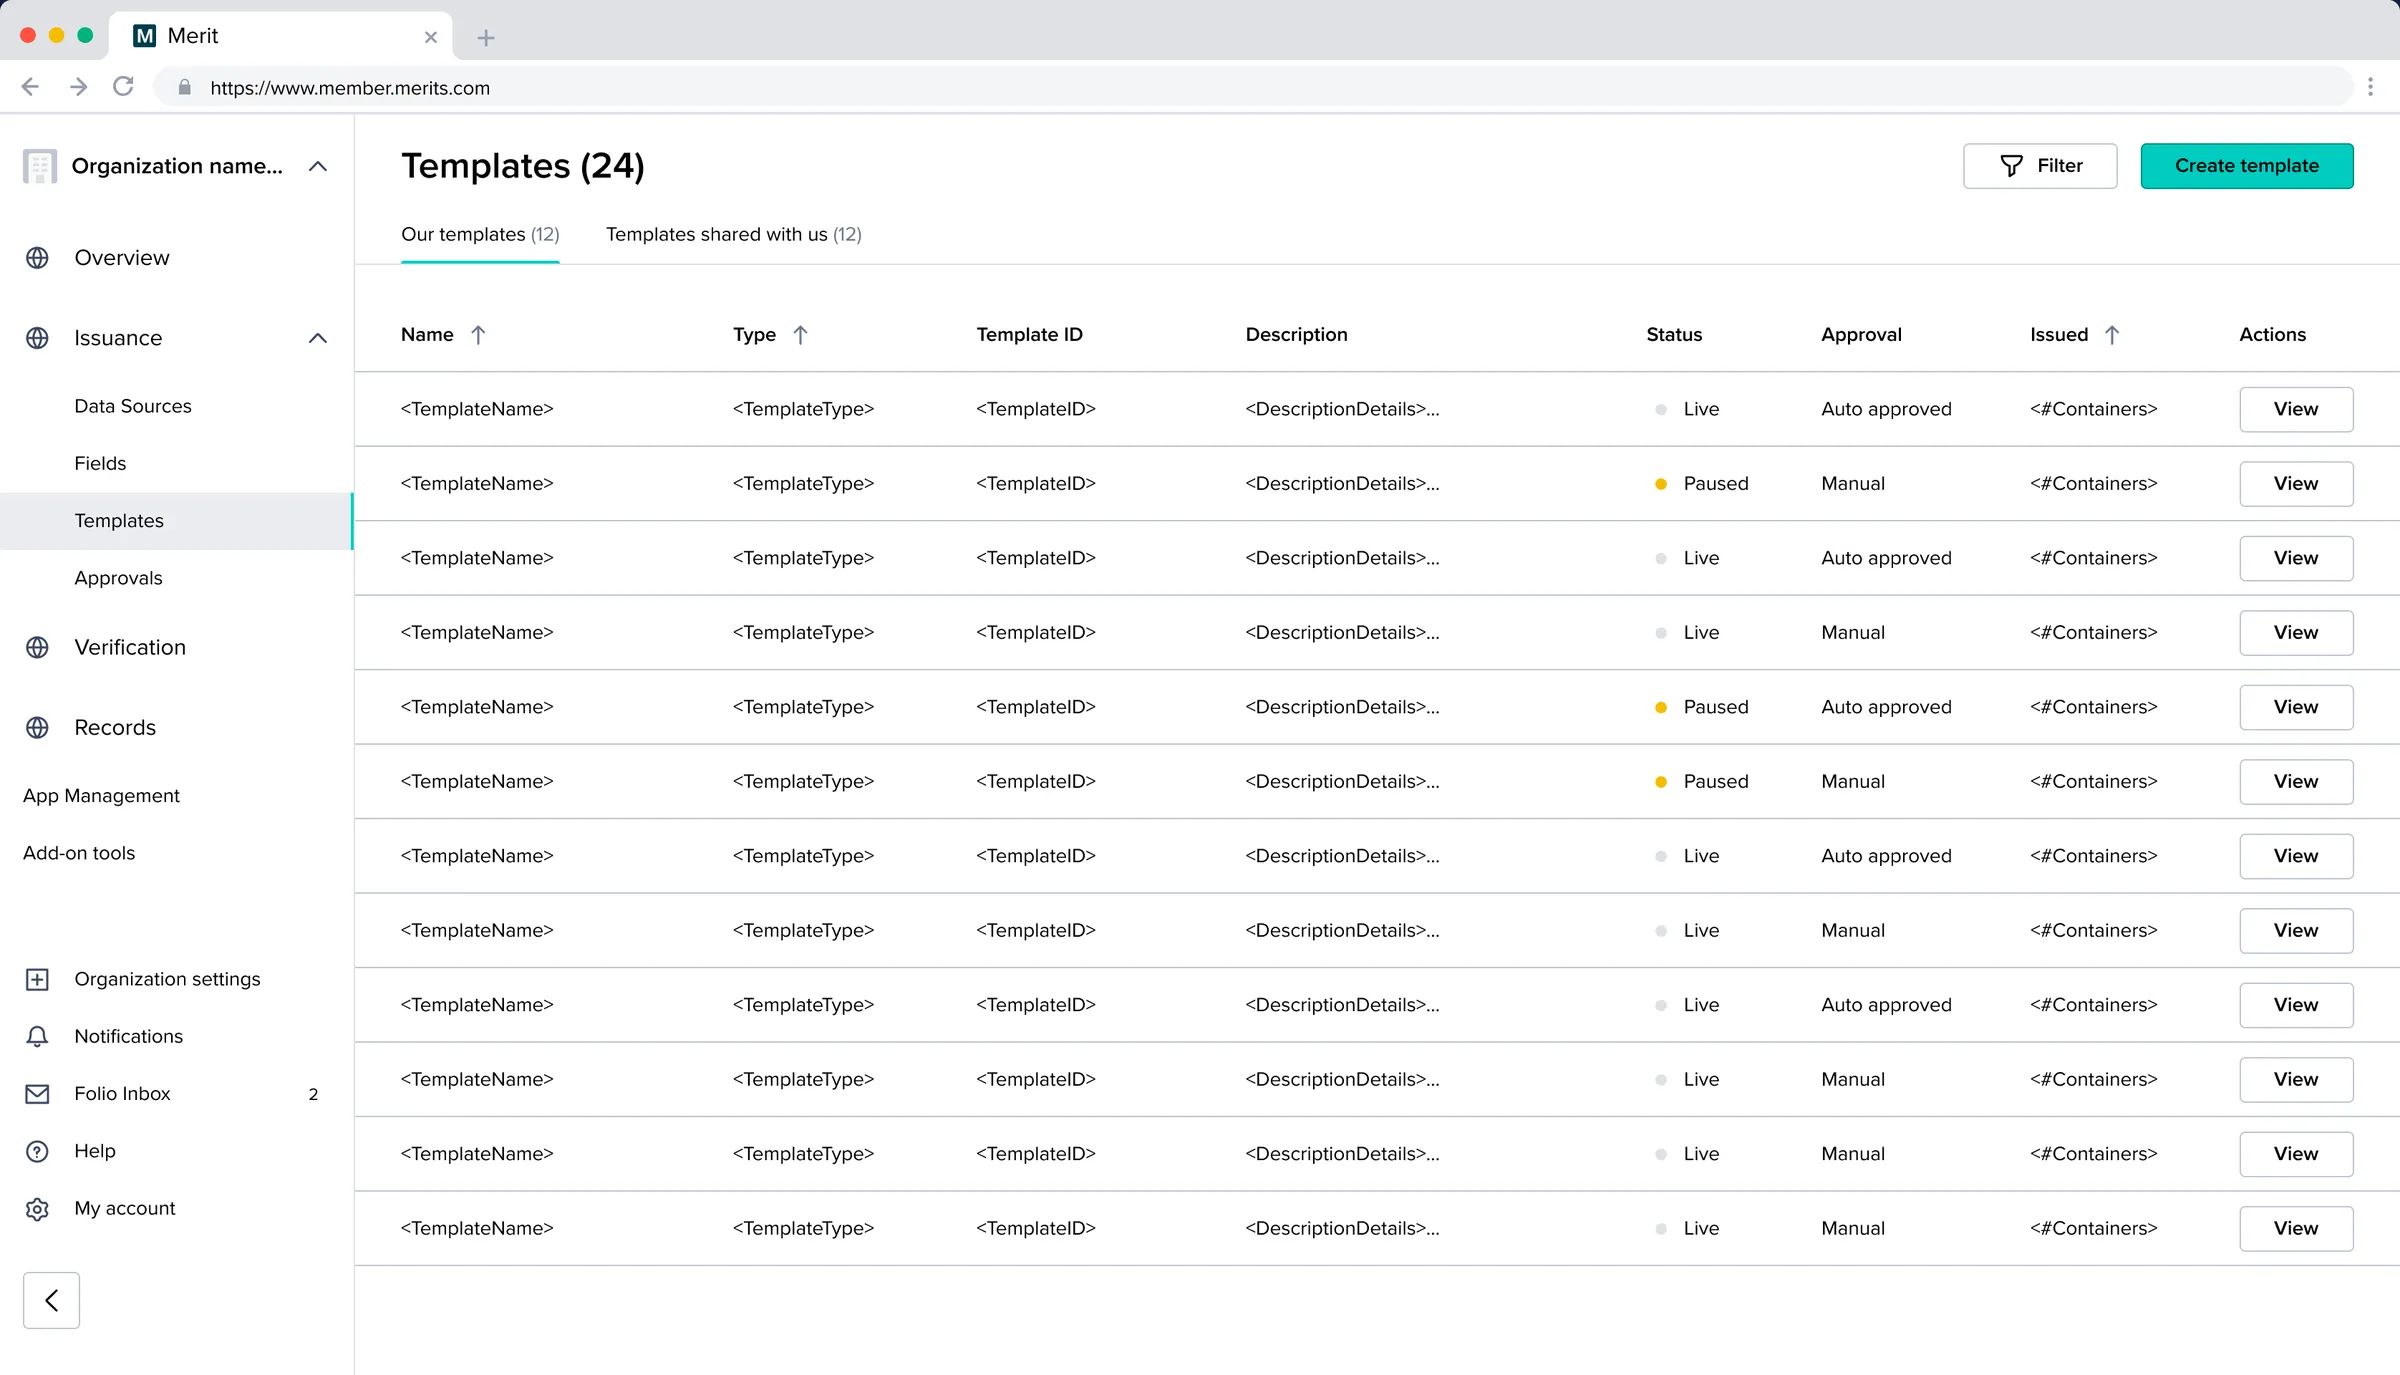This screenshot has height=1375, width=2400.
Task: Click the Verification globe icon
Action: click(37, 647)
